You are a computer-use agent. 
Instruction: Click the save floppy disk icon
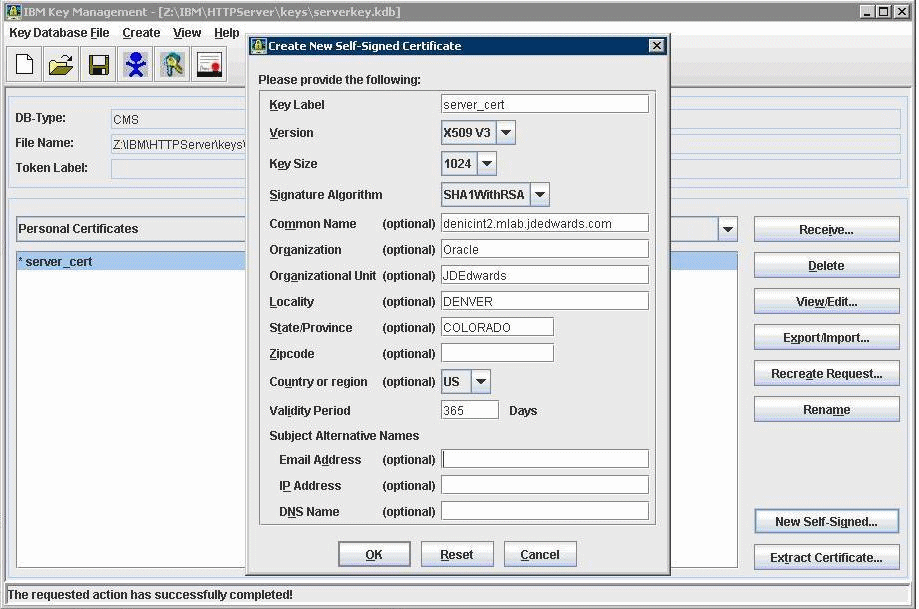[x=98, y=66]
